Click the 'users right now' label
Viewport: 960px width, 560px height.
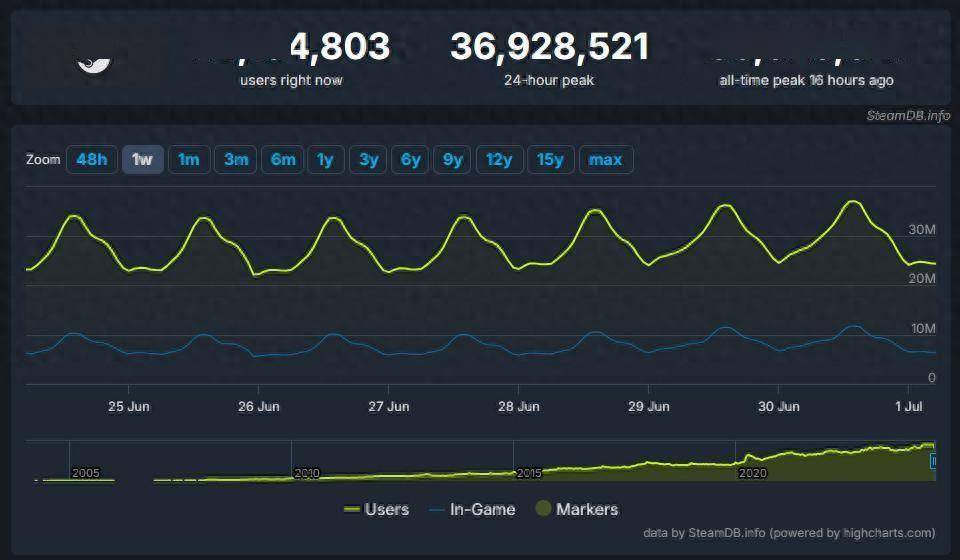click(291, 80)
